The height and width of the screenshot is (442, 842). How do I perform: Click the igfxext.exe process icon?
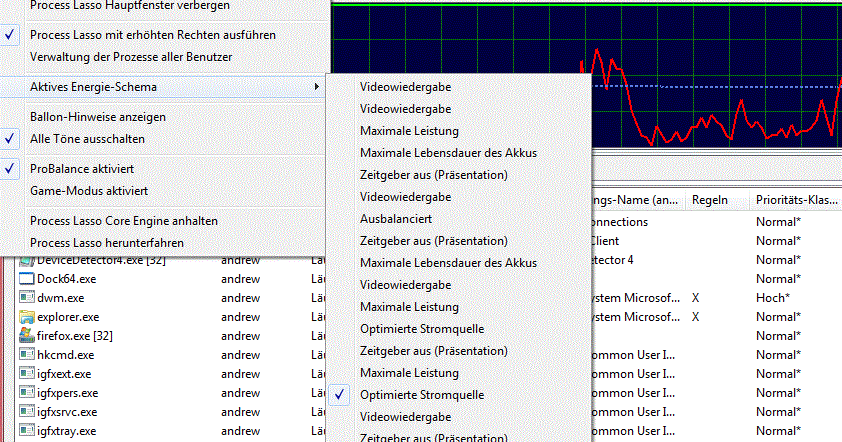pos(26,374)
